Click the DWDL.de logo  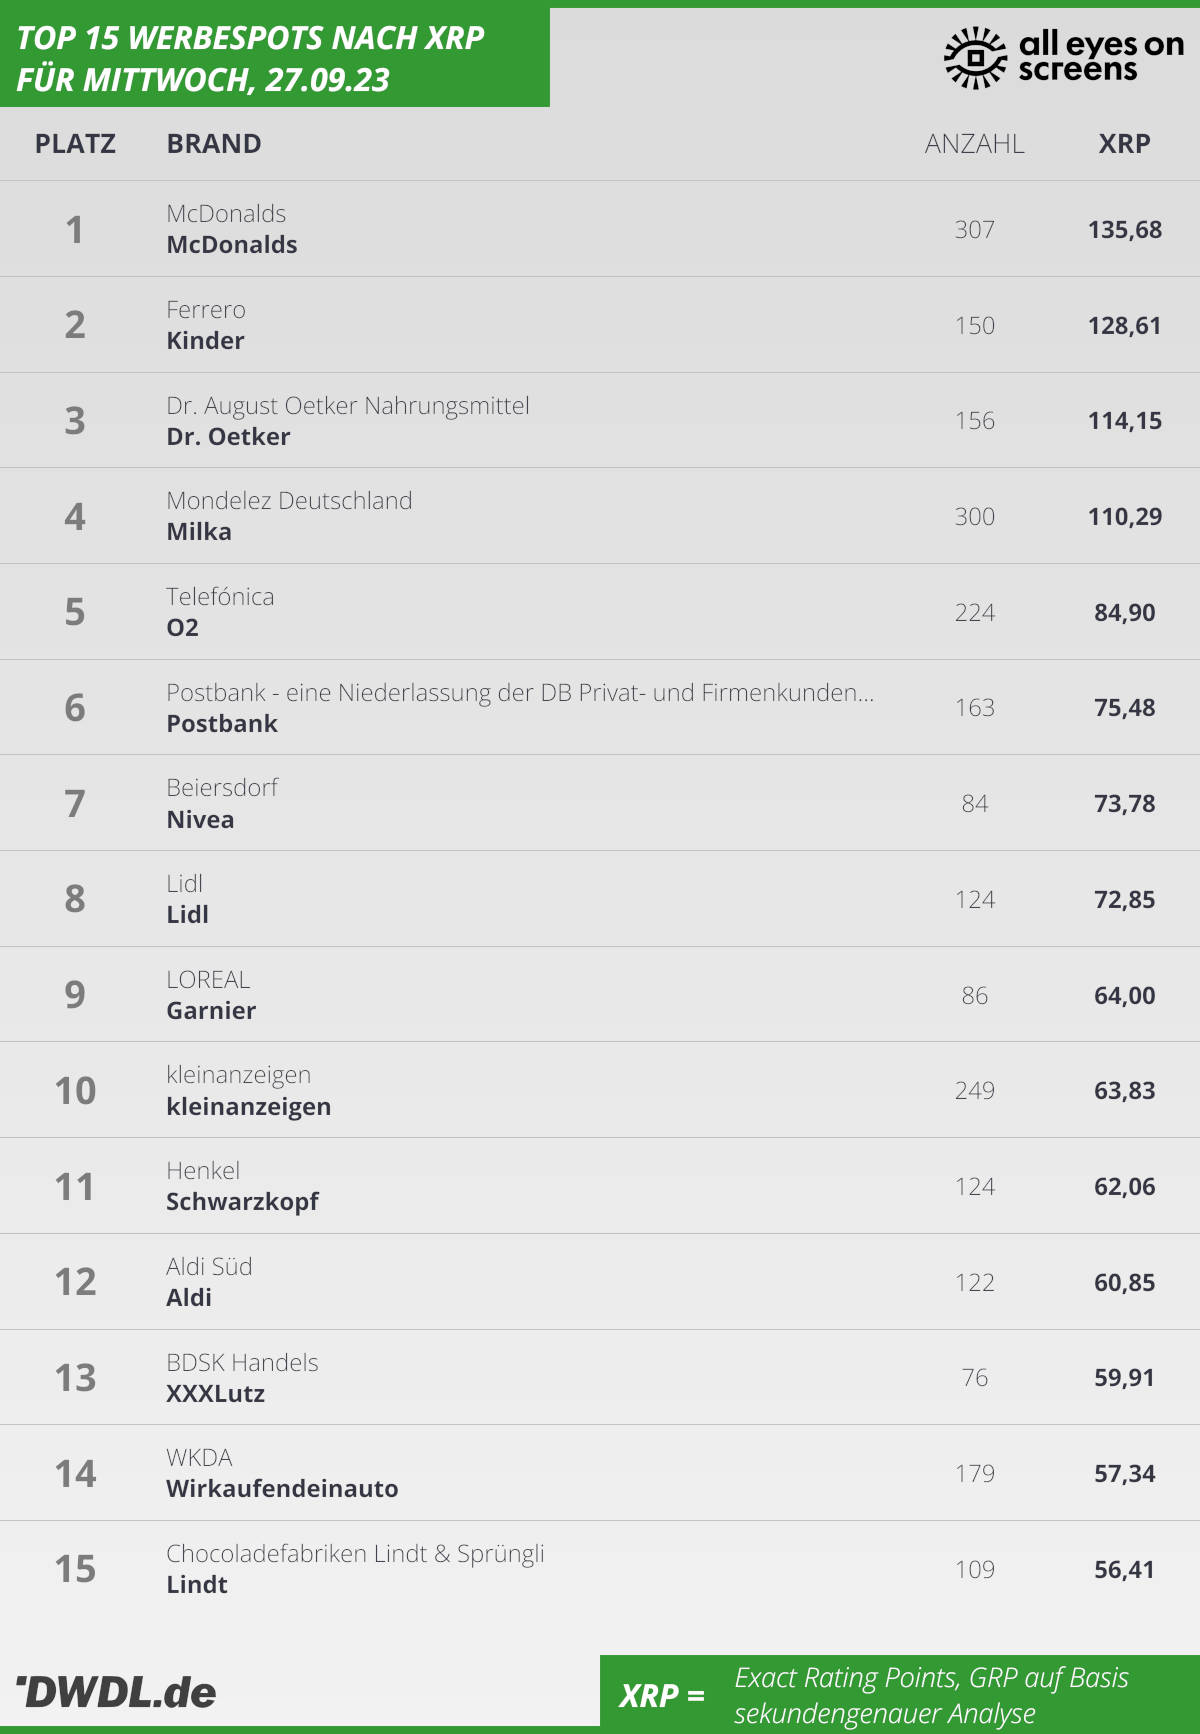116,1692
